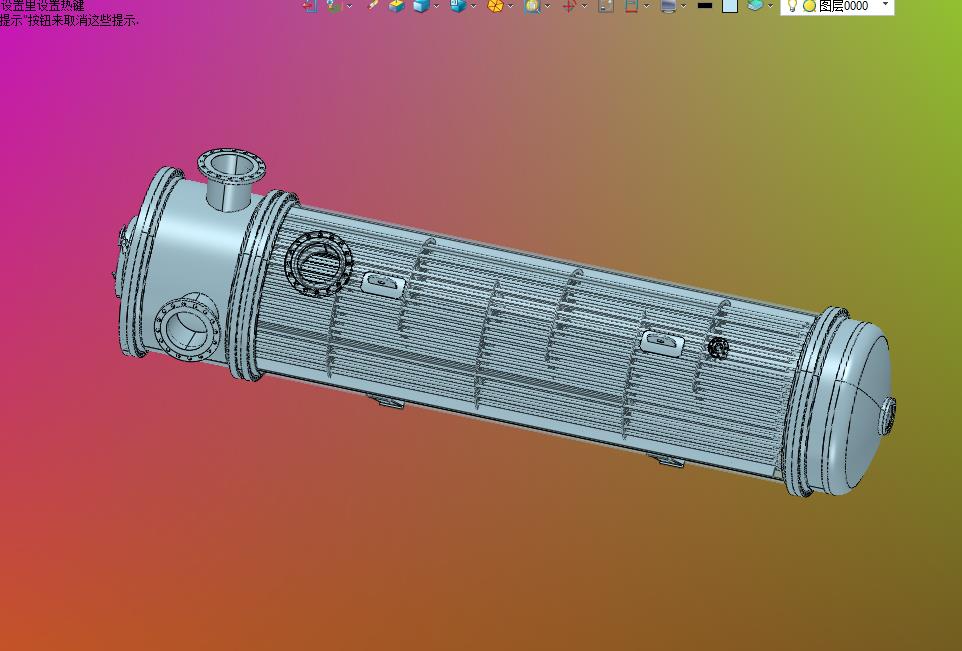
Task: Expand dropdown beside stacked layers icon
Action: (x=771, y=6)
